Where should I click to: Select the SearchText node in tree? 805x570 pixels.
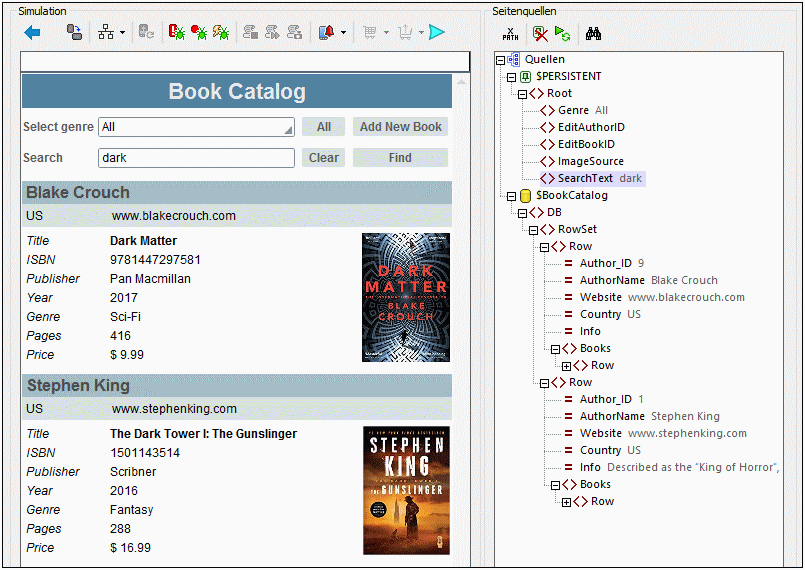click(587, 178)
